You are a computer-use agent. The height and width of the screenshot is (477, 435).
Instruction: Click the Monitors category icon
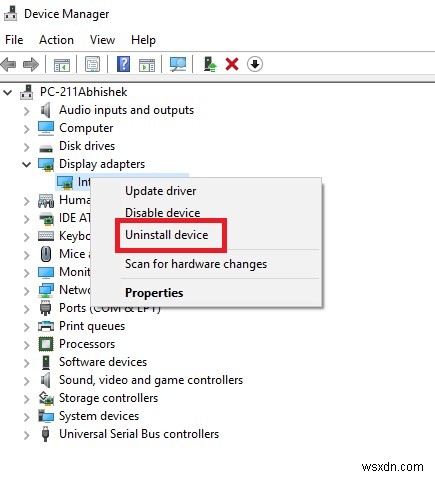point(46,273)
